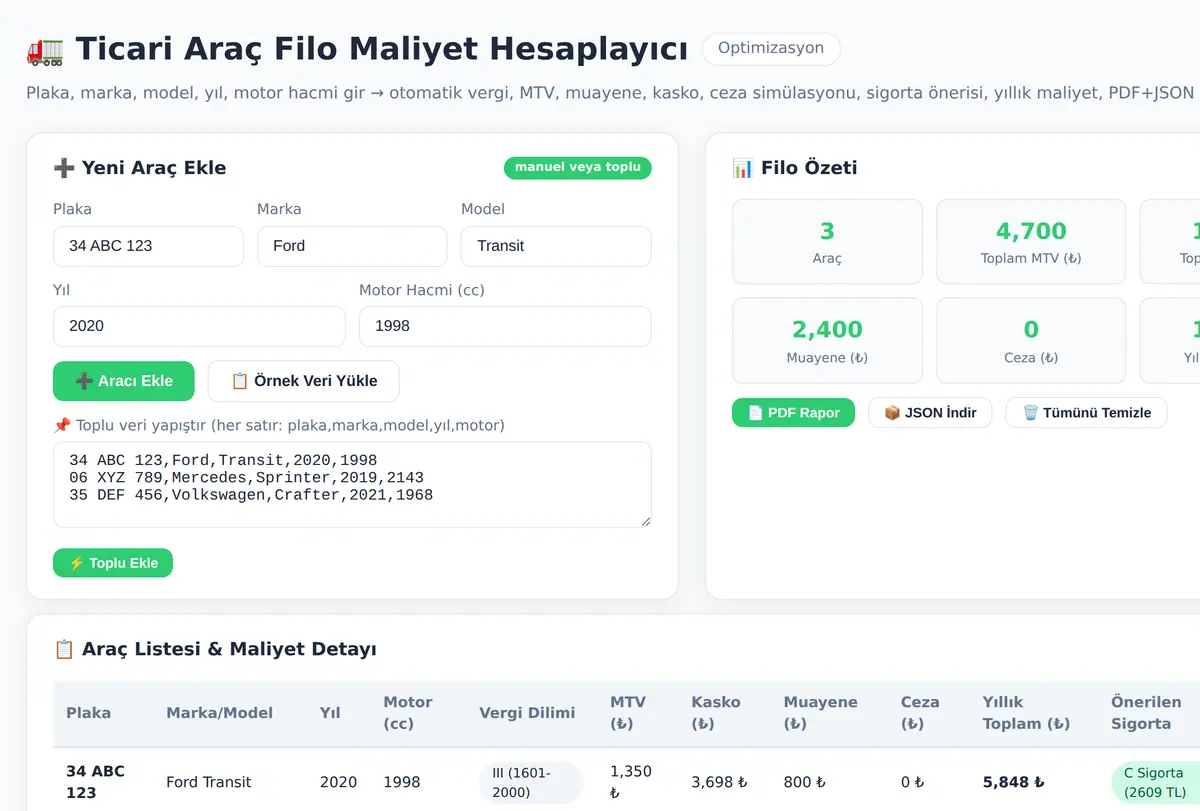Click the Toplu Ekle button

[x=113, y=563]
